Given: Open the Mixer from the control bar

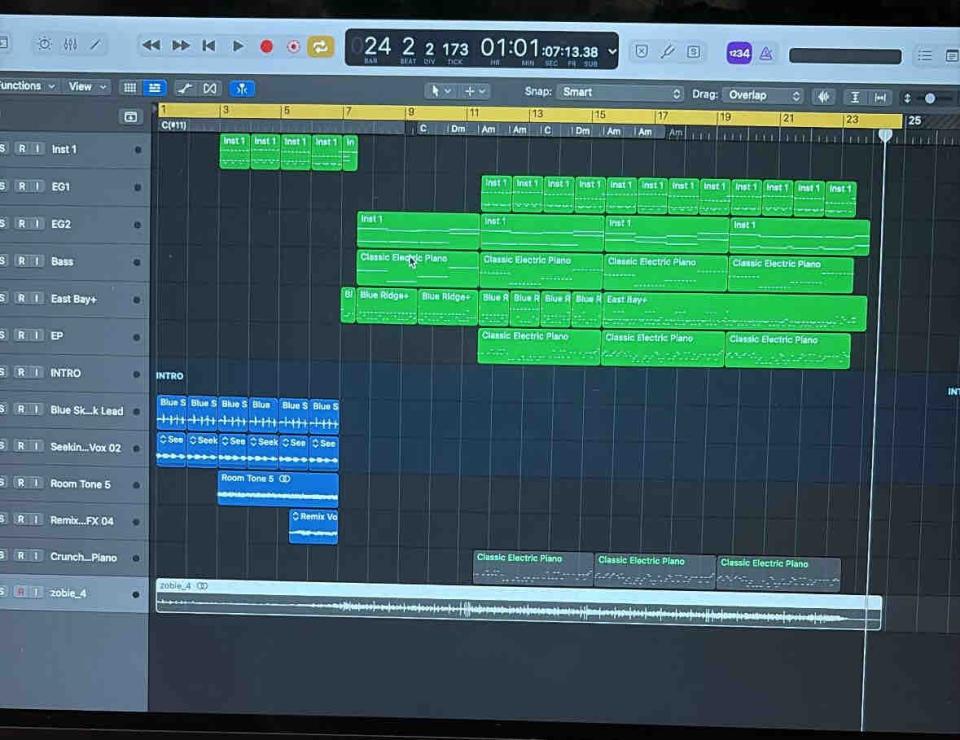Looking at the screenshot, I should pyautogui.click(x=70, y=45).
